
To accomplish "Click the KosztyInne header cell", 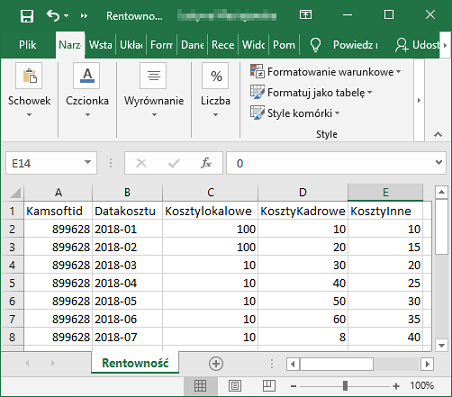I will coord(385,211).
